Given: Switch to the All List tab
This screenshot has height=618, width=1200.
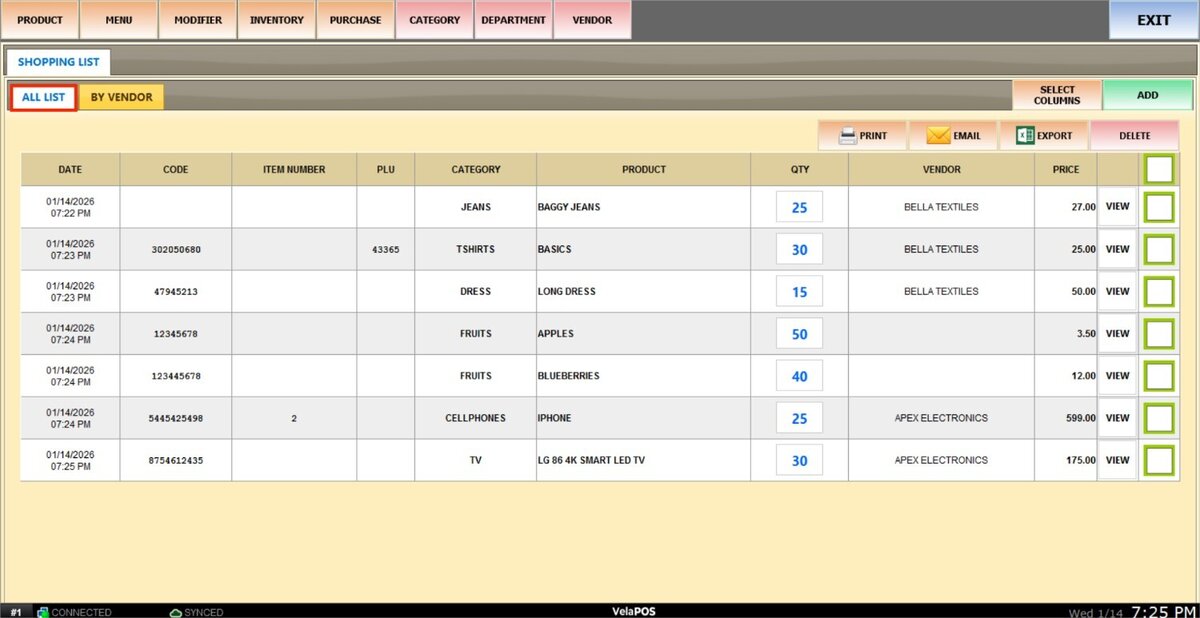Looking at the screenshot, I should point(44,97).
